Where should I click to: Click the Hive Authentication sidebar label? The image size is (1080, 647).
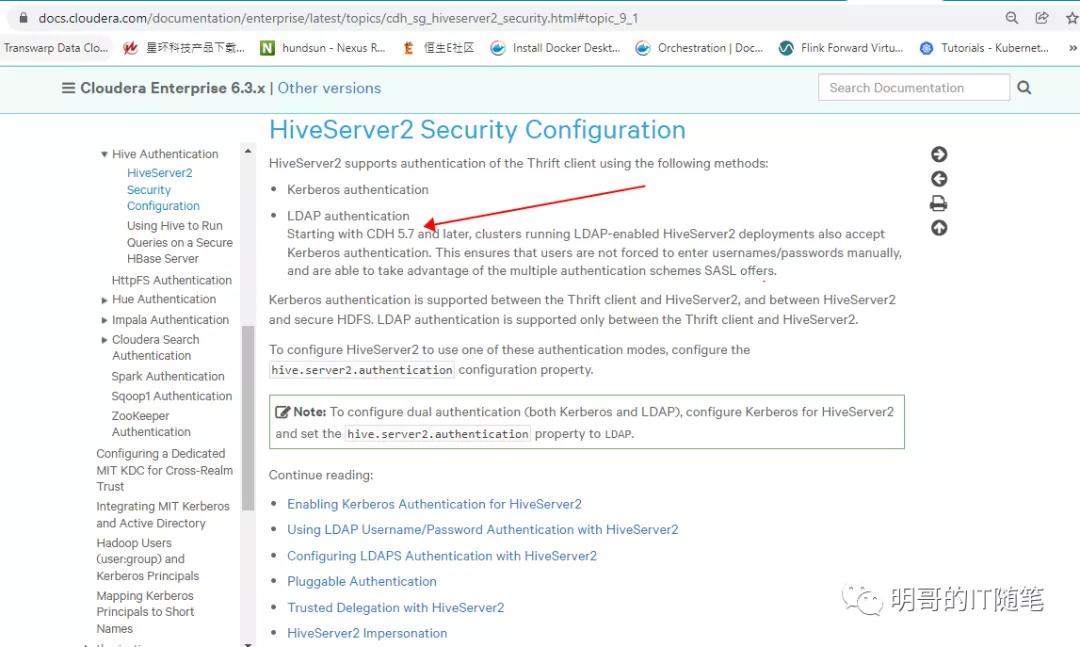pyautogui.click(x=165, y=154)
